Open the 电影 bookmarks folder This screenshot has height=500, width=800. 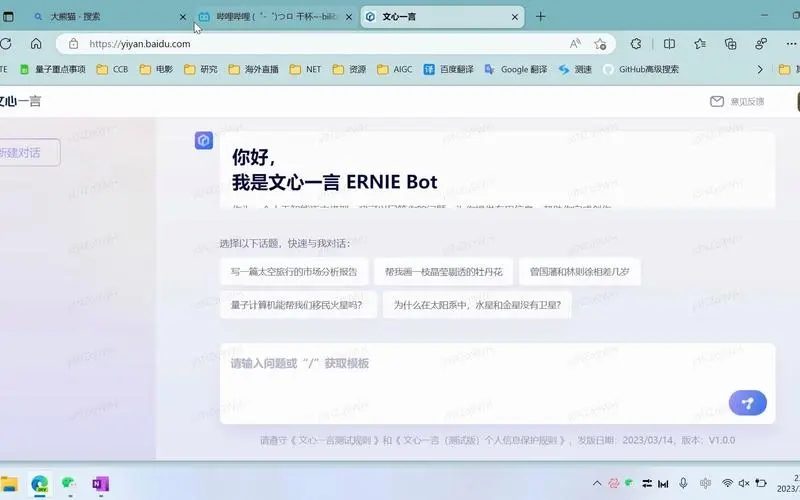tap(157, 69)
